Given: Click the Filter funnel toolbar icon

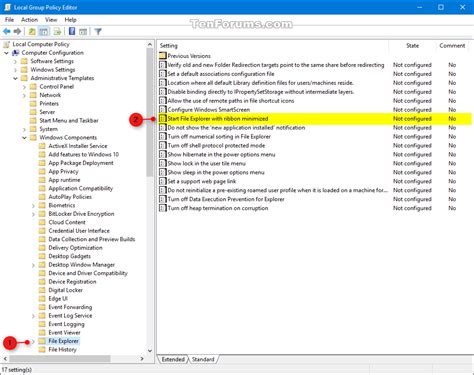Looking at the screenshot, I should [x=98, y=32].
